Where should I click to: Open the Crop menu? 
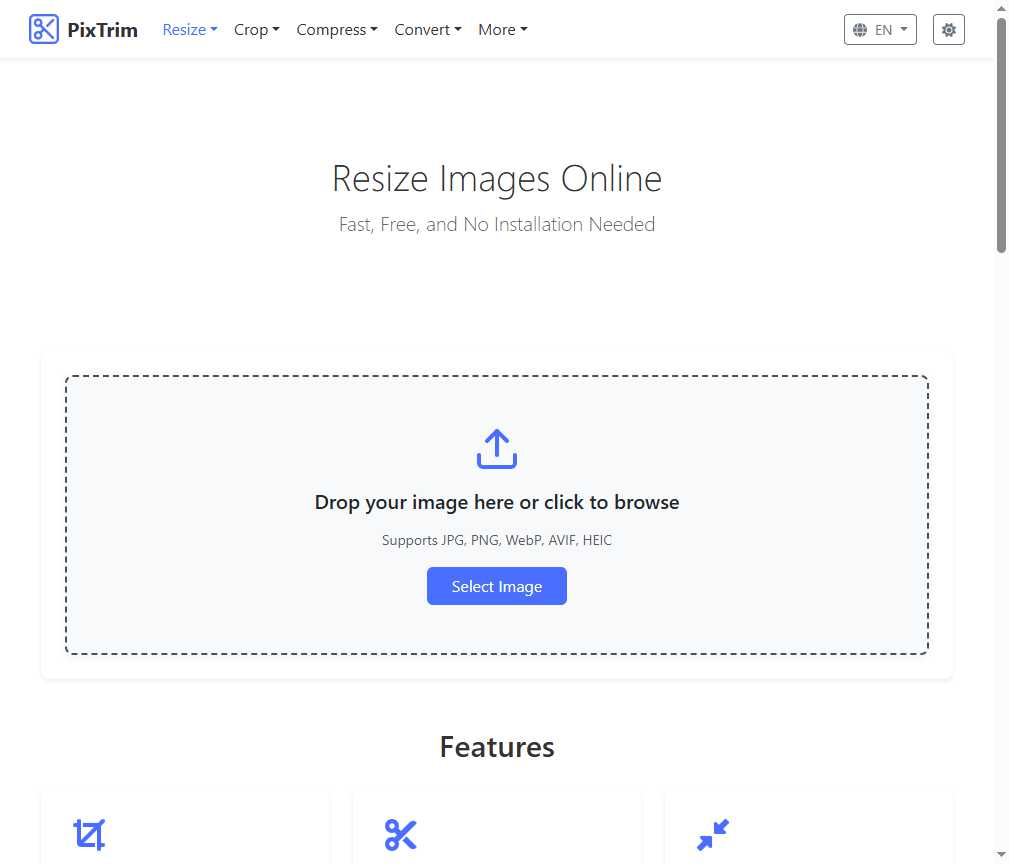point(256,30)
